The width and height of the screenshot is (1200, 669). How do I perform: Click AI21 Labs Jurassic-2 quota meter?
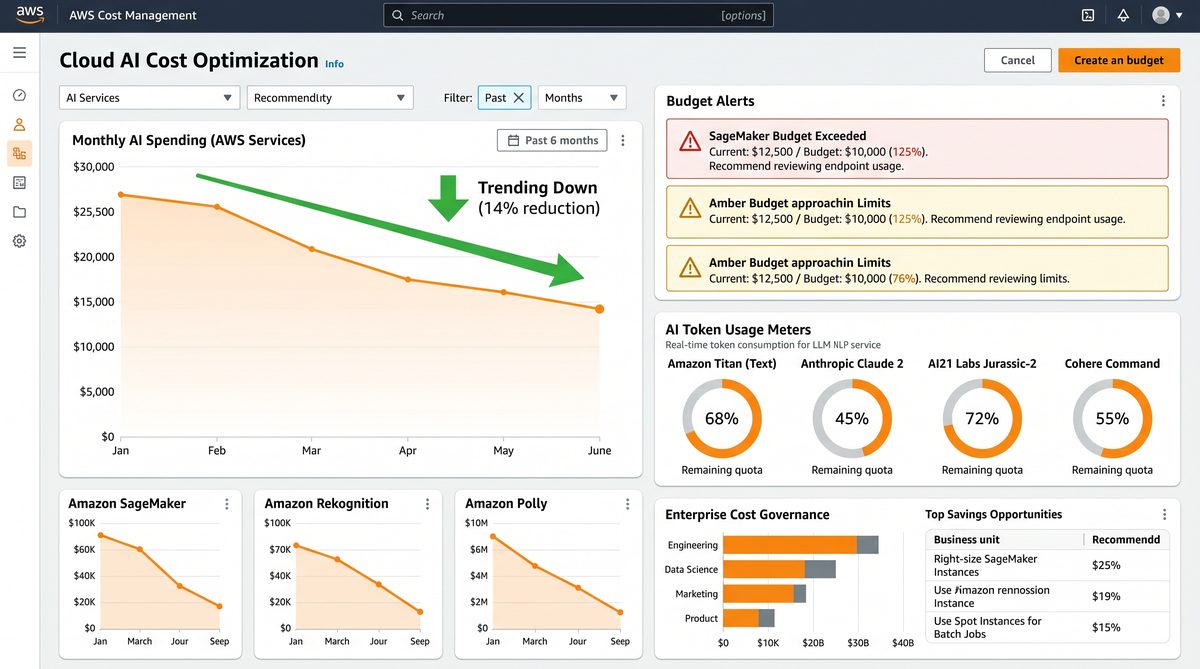click(x=982, y=419)
